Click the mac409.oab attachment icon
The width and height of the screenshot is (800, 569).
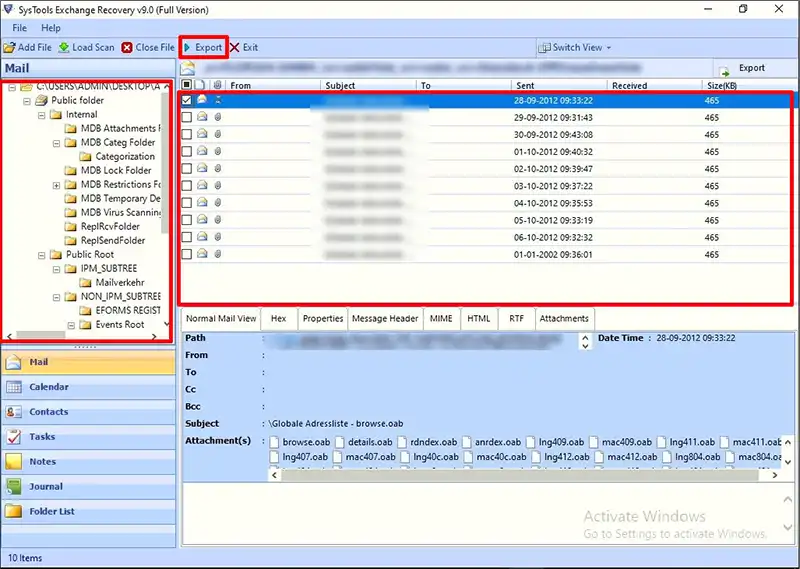click(x=594, y=442)
